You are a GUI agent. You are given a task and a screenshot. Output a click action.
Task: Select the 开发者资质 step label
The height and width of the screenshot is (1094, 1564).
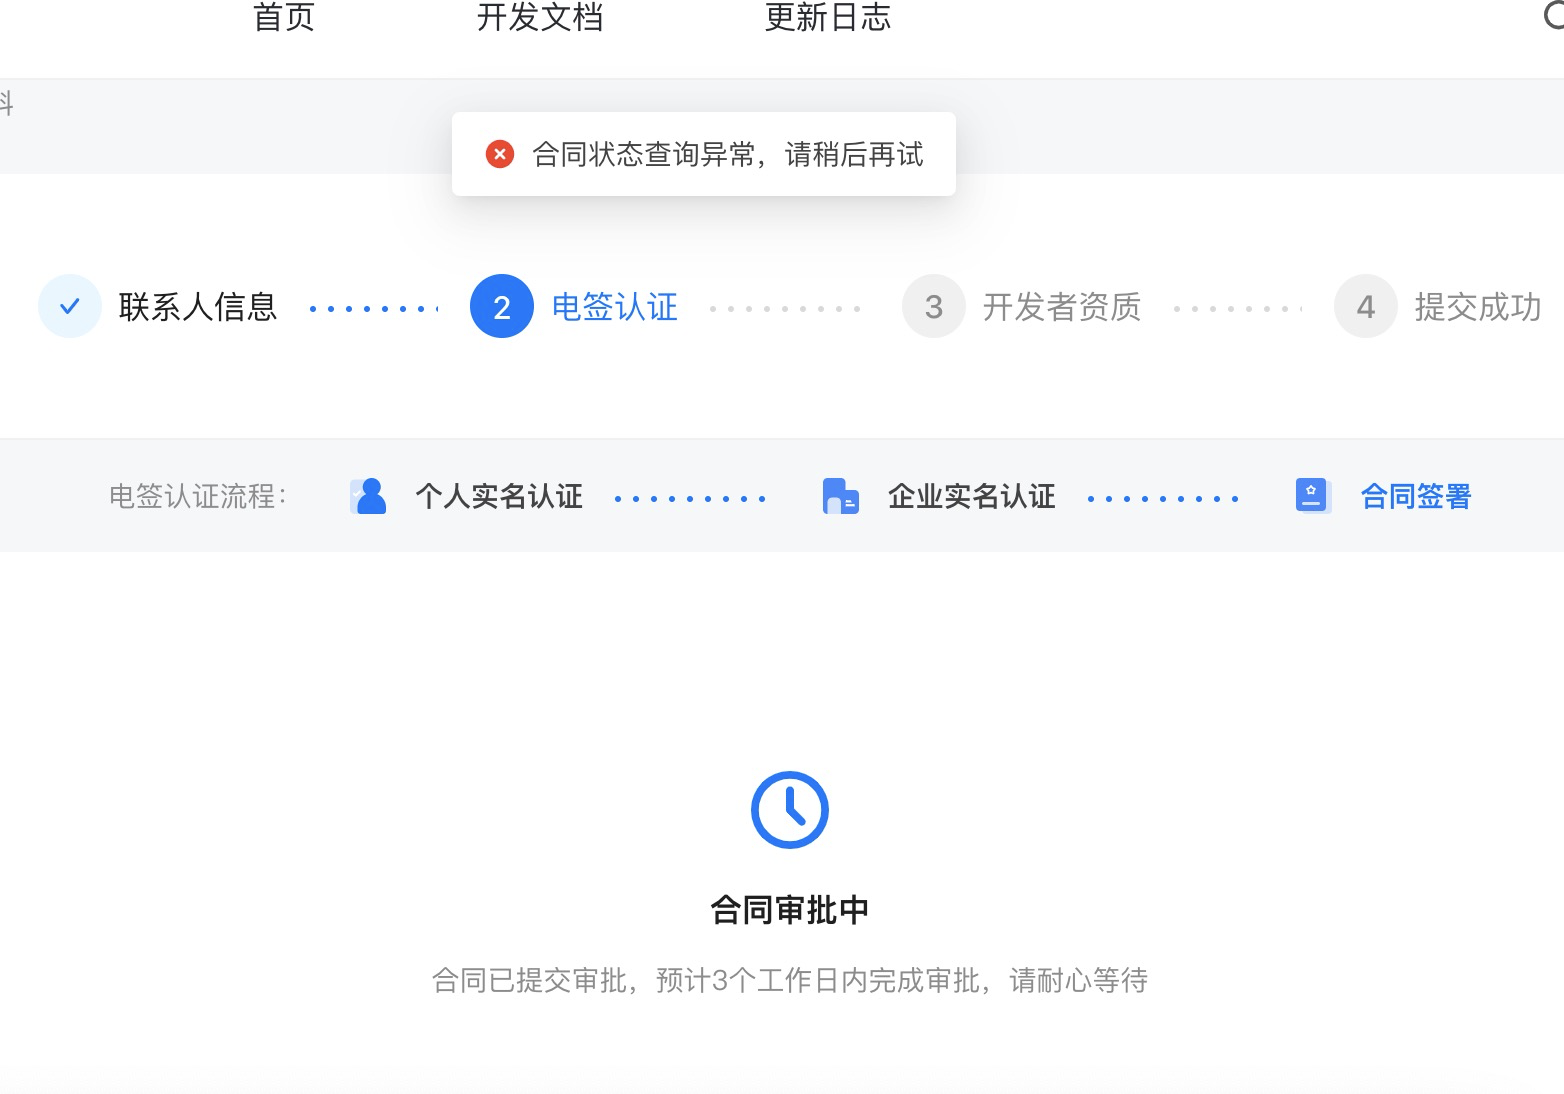point(1062,307)
